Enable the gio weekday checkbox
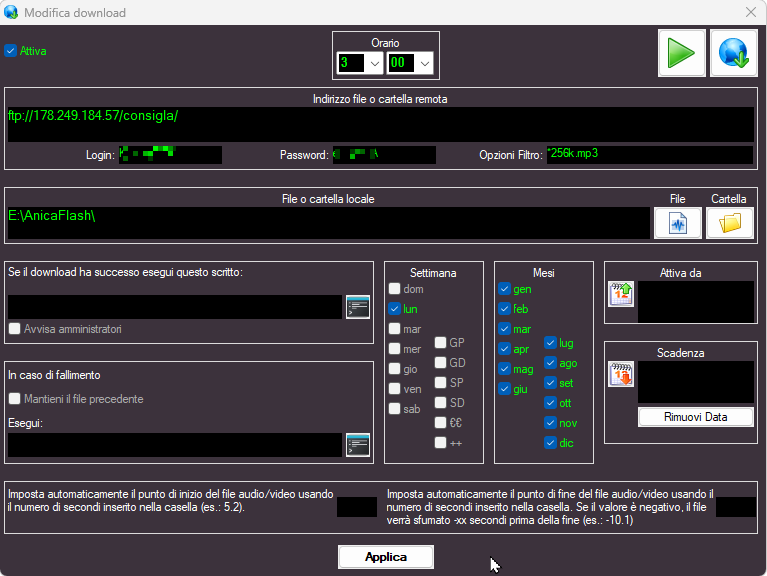Viewport: 767px width, 576px height. click(x=394, y=369)
